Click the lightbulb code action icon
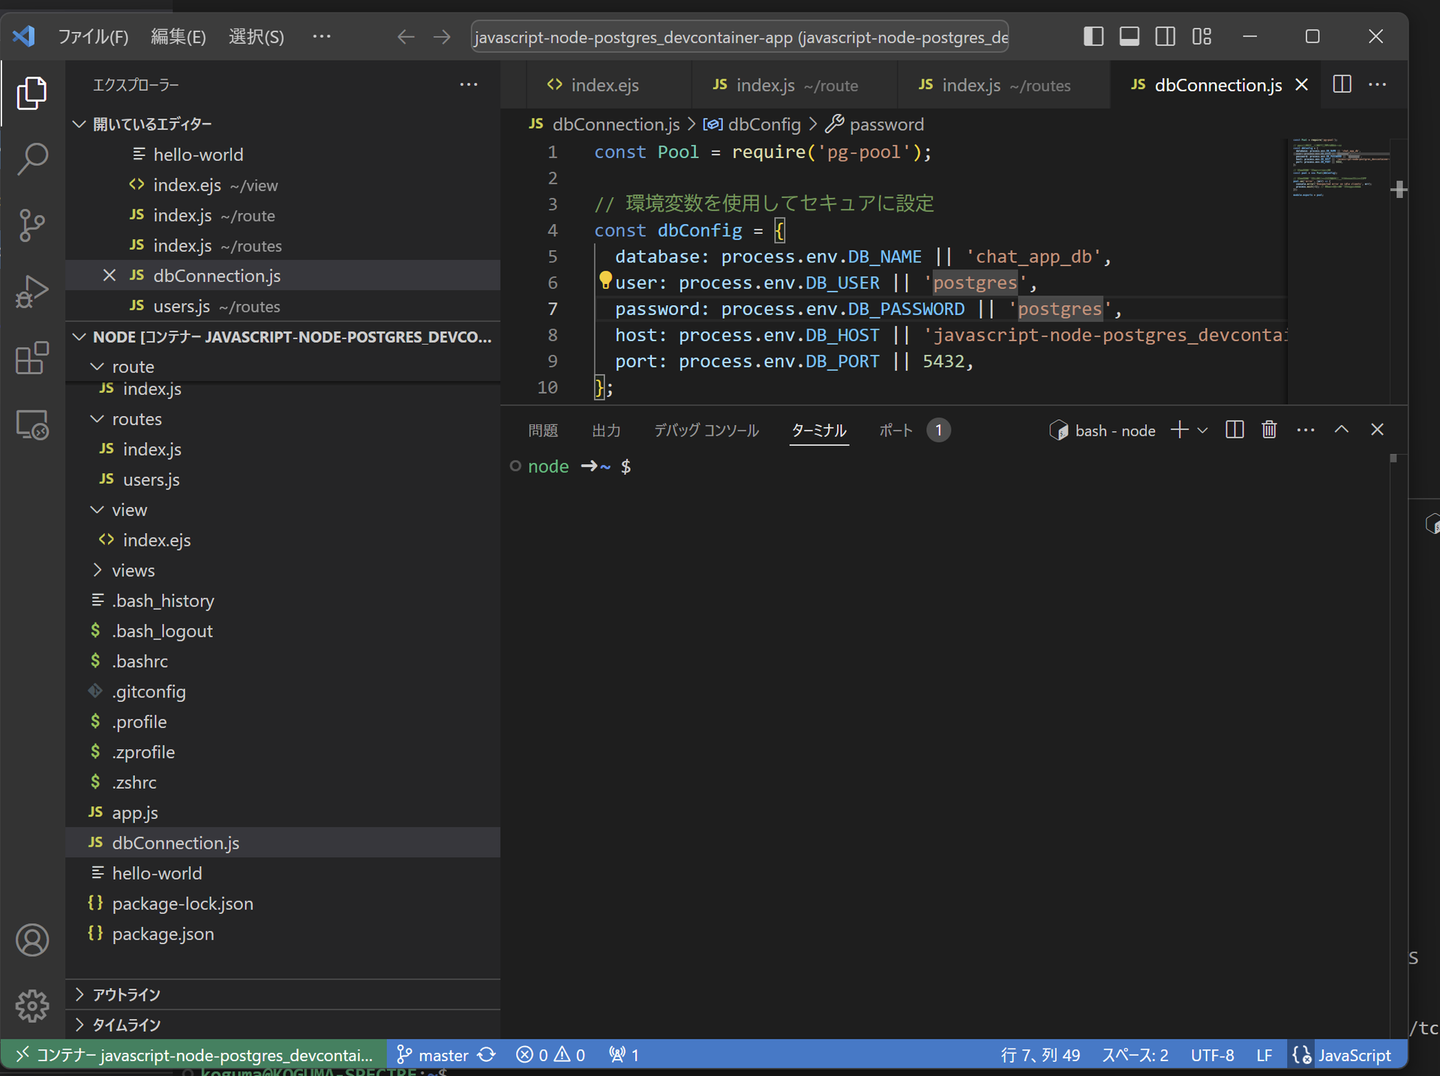1440x1076 pixels. point(605,281)
